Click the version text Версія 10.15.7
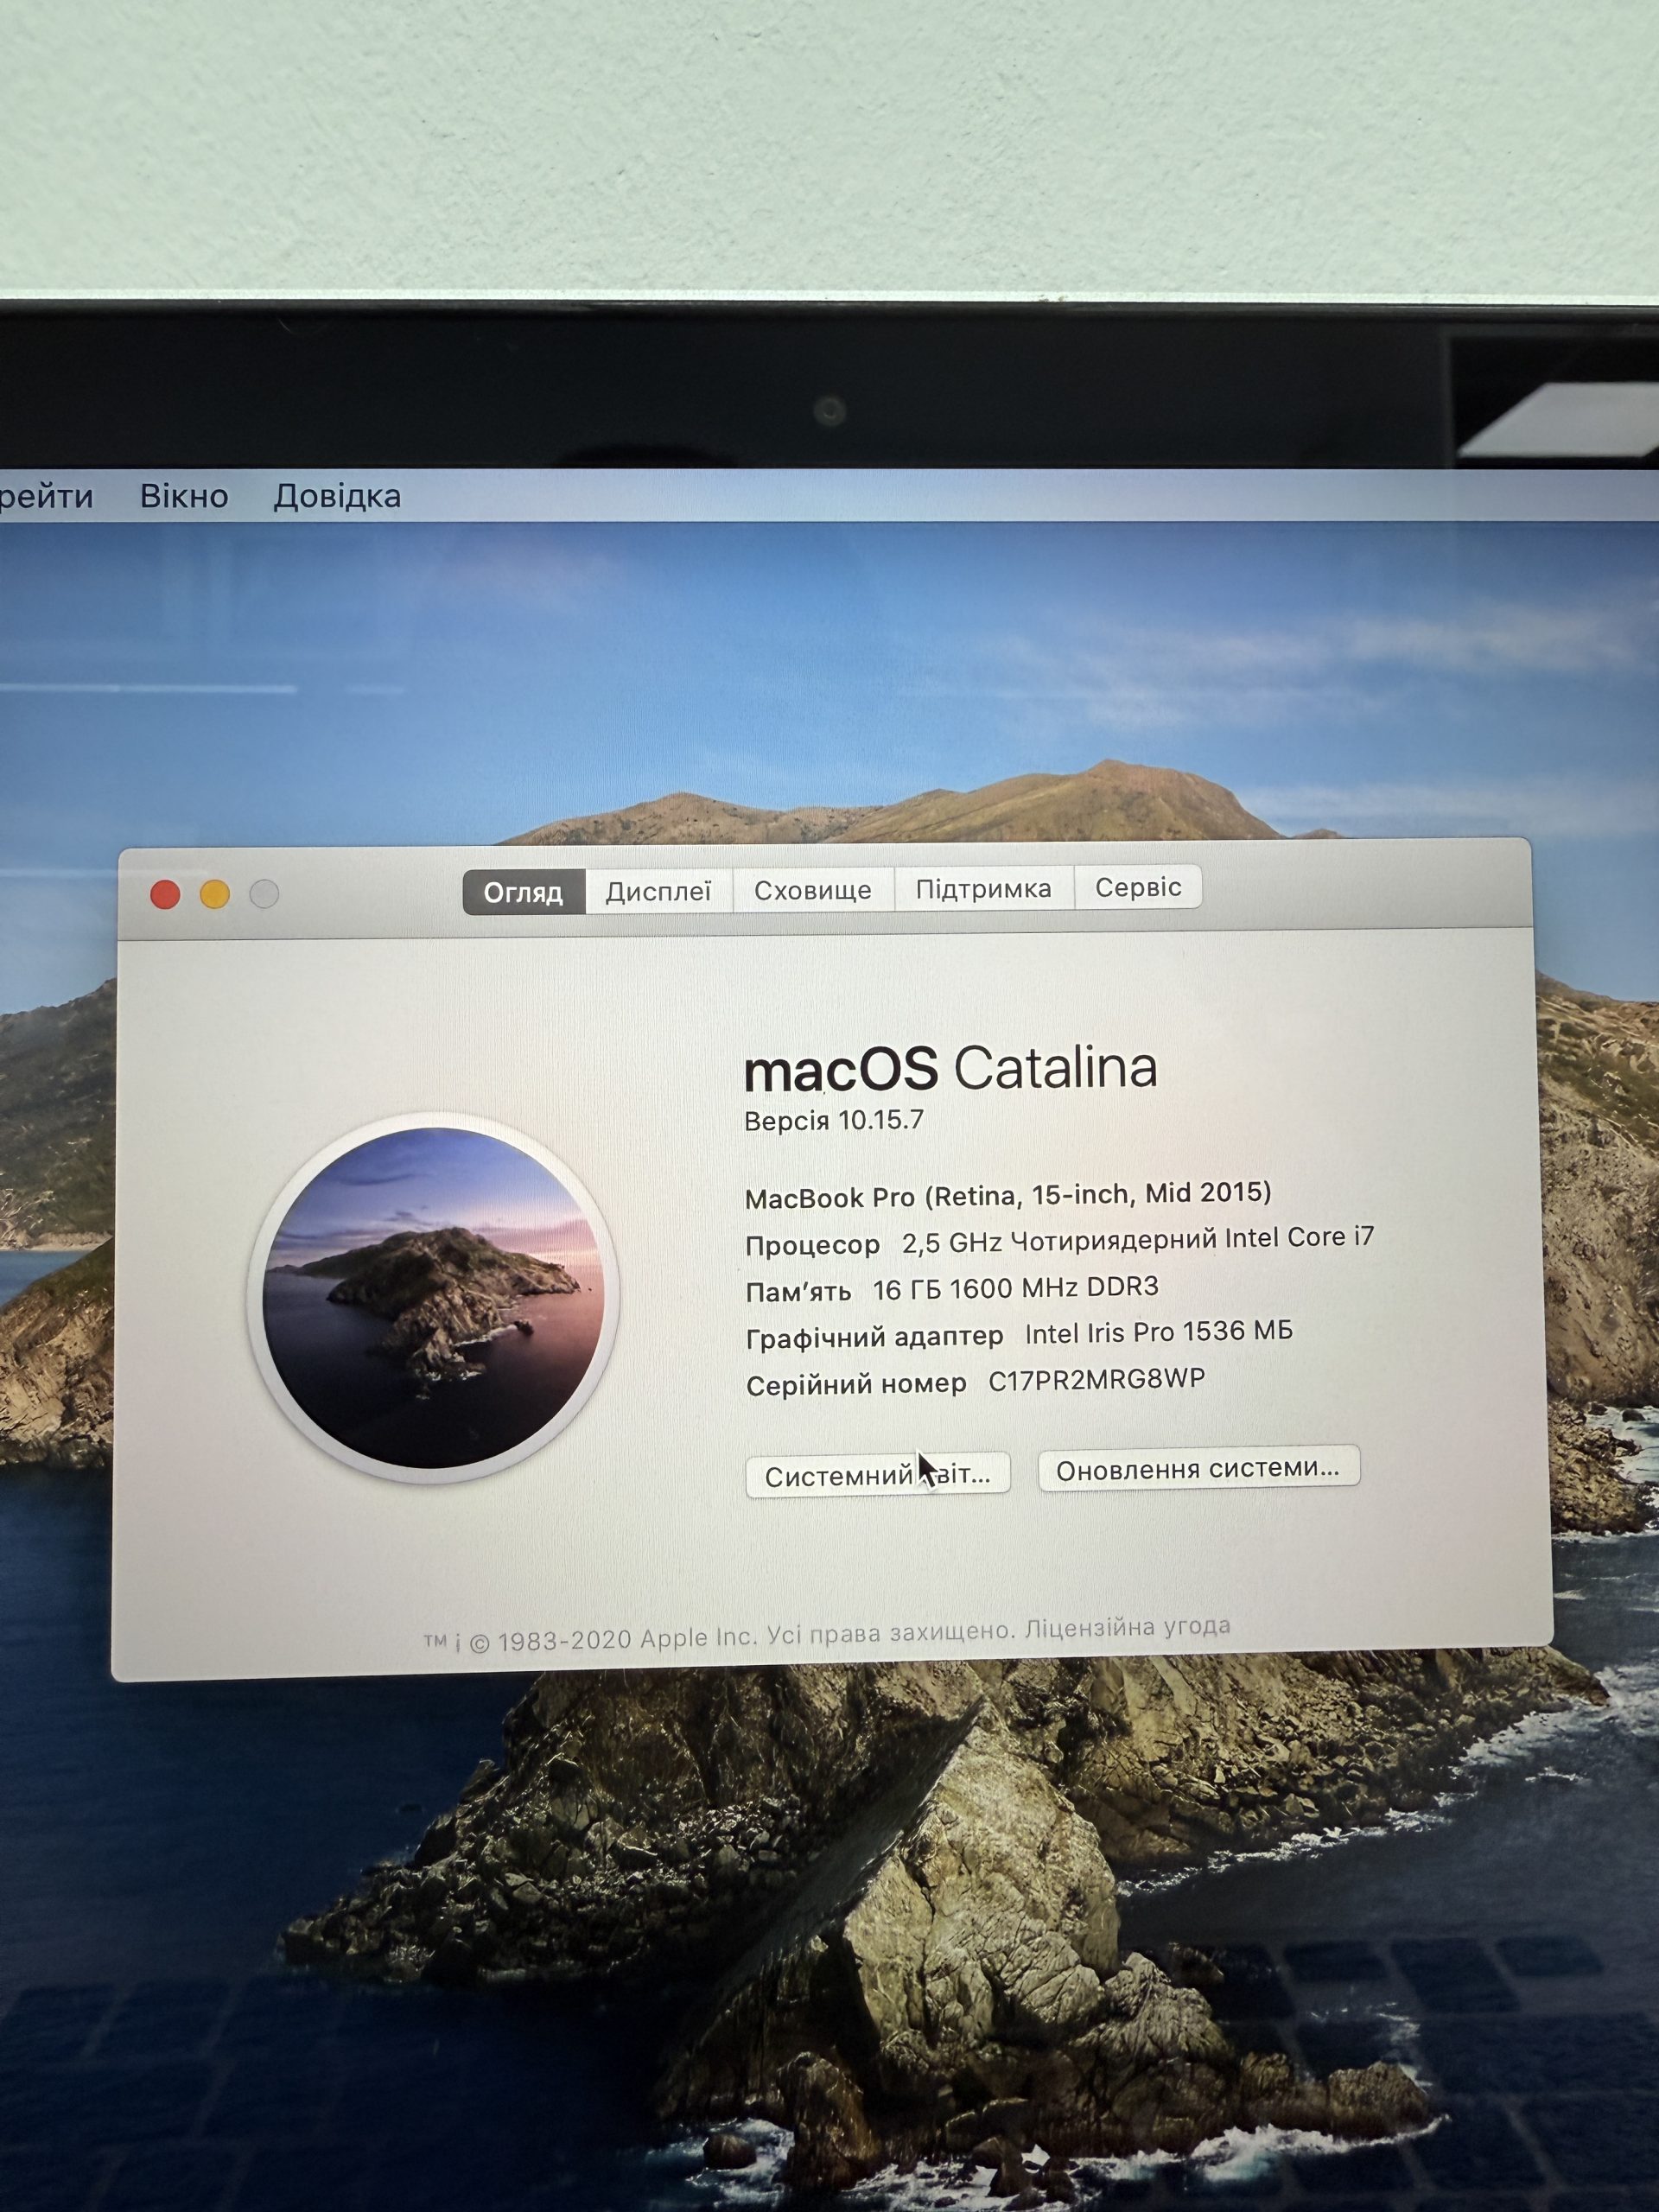The width and height of the screenshot is (1659, 2212). 834,1120
